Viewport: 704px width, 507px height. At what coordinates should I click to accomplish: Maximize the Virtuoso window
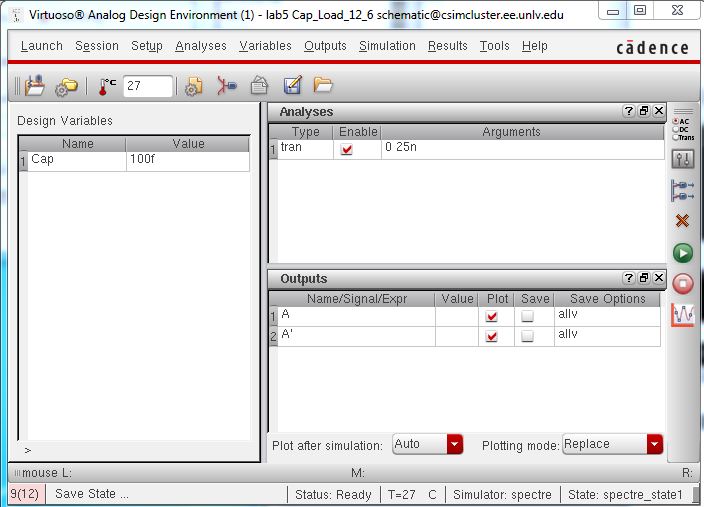click(640, 10)
